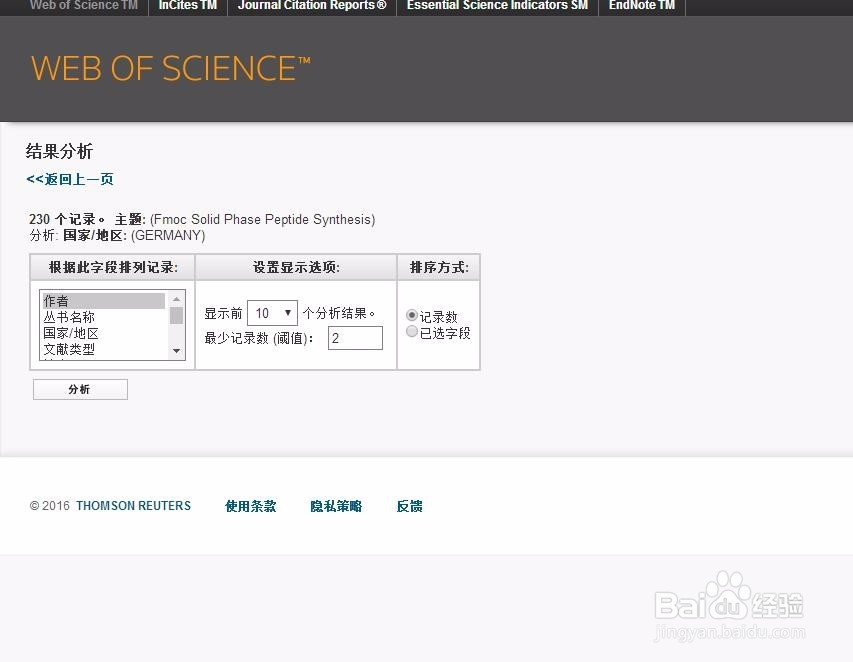Click the (GERMANY) analysis filter text
Image resolution: width=853 pixels, height=662 pixels.
pos(168,236)
